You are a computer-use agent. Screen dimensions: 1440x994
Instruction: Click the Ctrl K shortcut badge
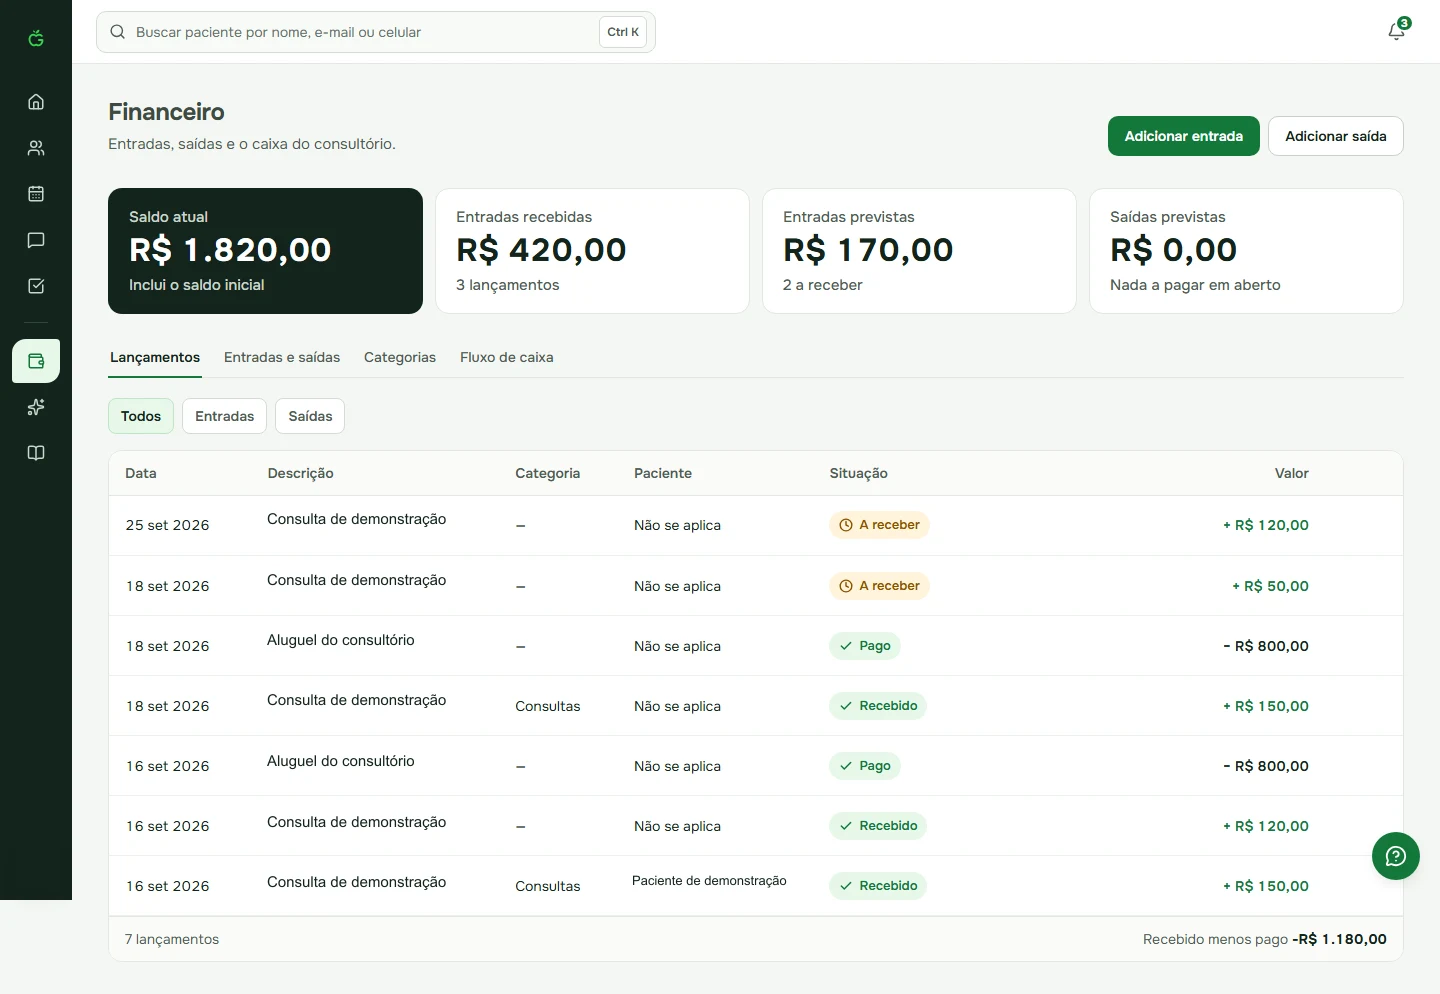click(623, 32)
